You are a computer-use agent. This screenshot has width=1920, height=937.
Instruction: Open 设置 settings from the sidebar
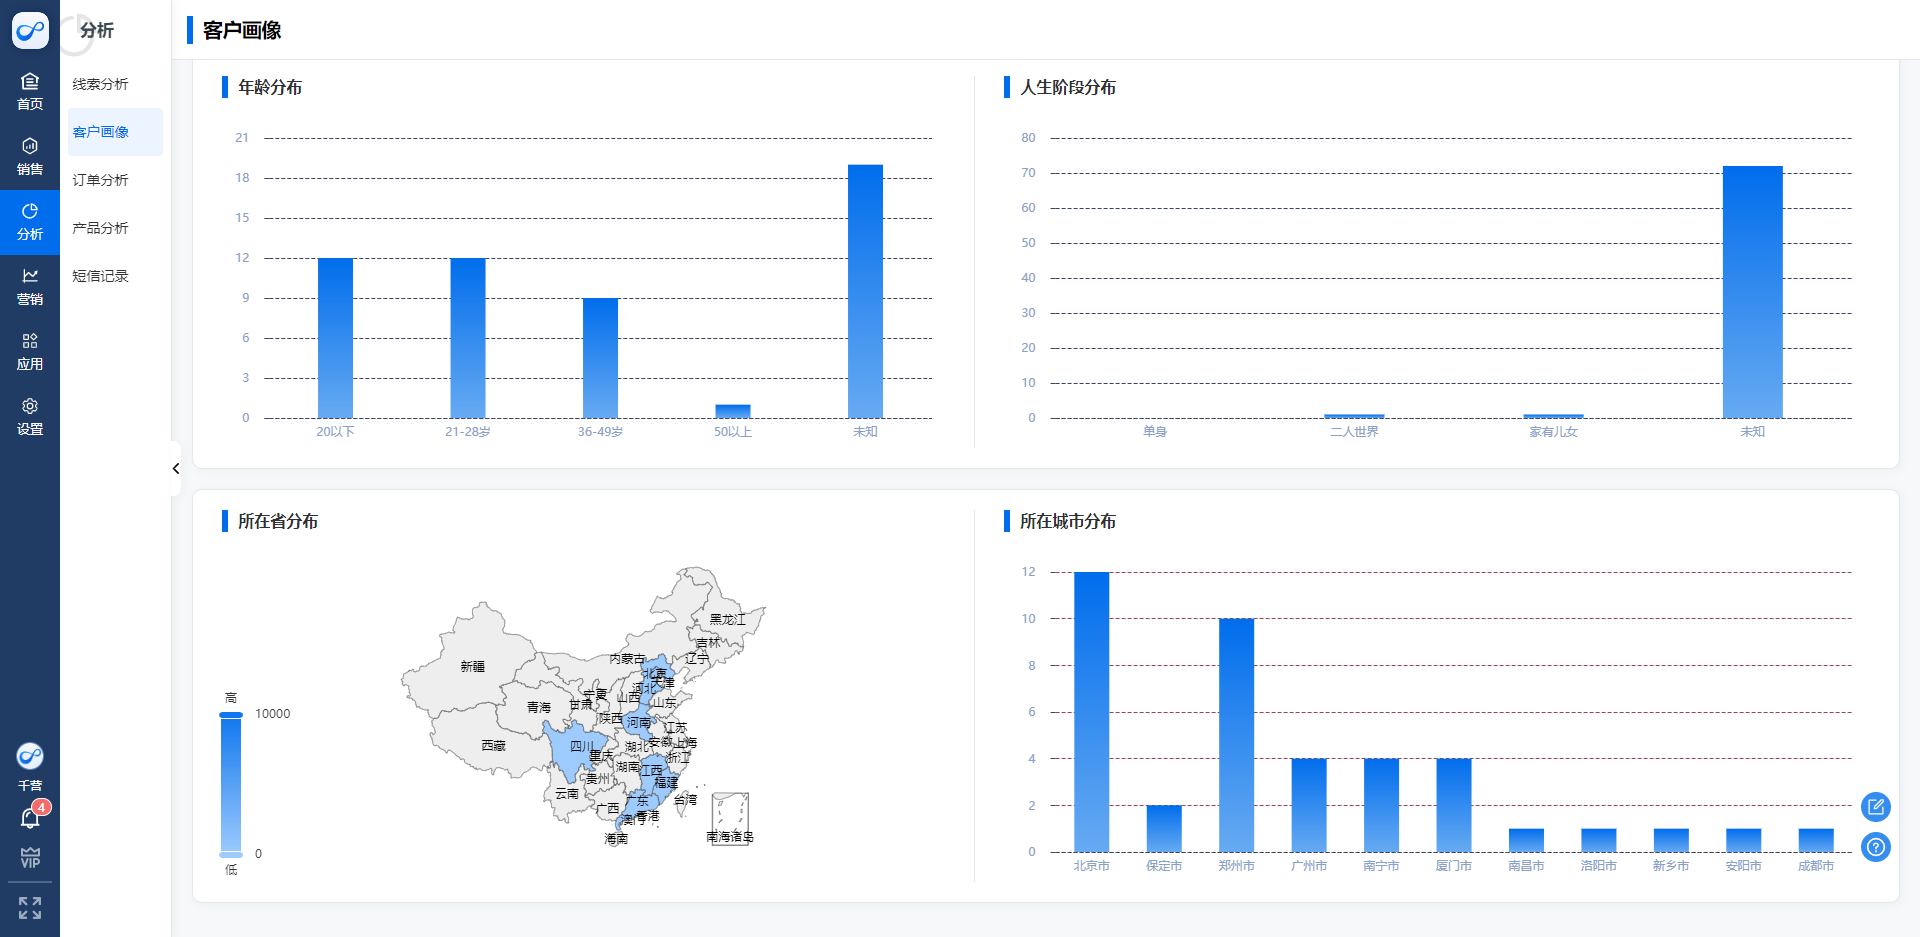pyautogui.click(x=30, y=416)
